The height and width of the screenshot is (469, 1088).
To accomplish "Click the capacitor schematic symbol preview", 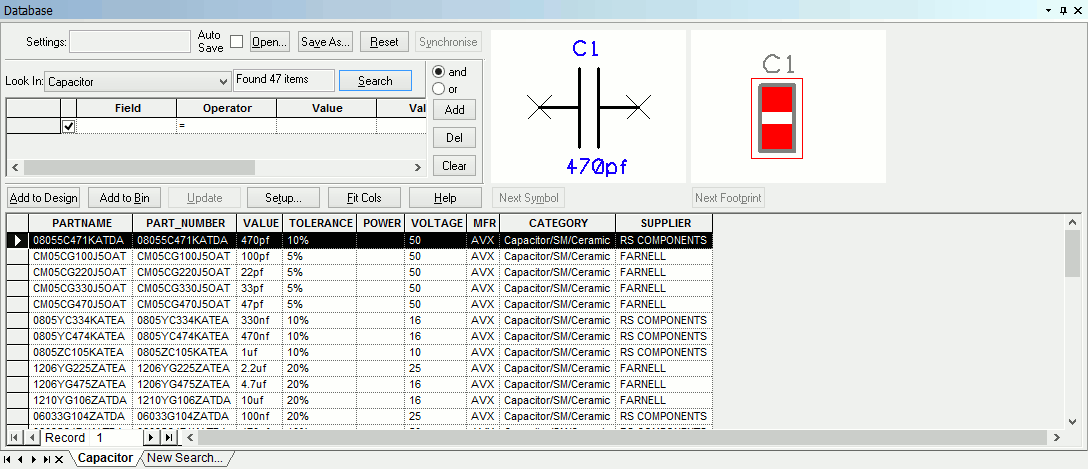I will [x=589, y=105].
